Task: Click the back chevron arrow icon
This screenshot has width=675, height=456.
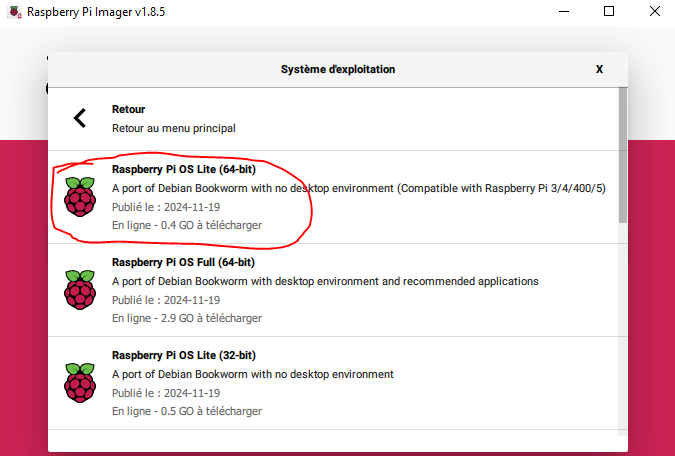Action: click(x=80, y=118)
